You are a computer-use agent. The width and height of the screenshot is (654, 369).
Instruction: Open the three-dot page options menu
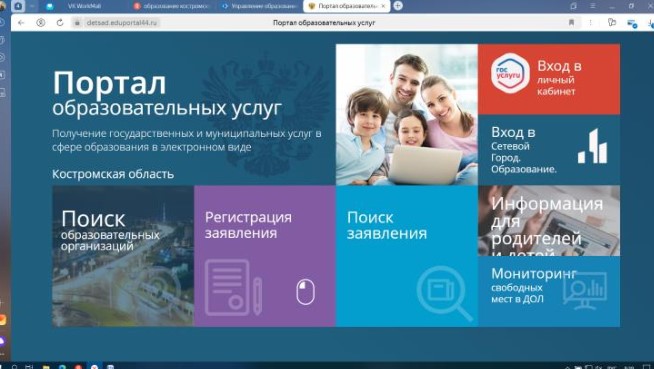pyautogui.click(x=591, y=23)
